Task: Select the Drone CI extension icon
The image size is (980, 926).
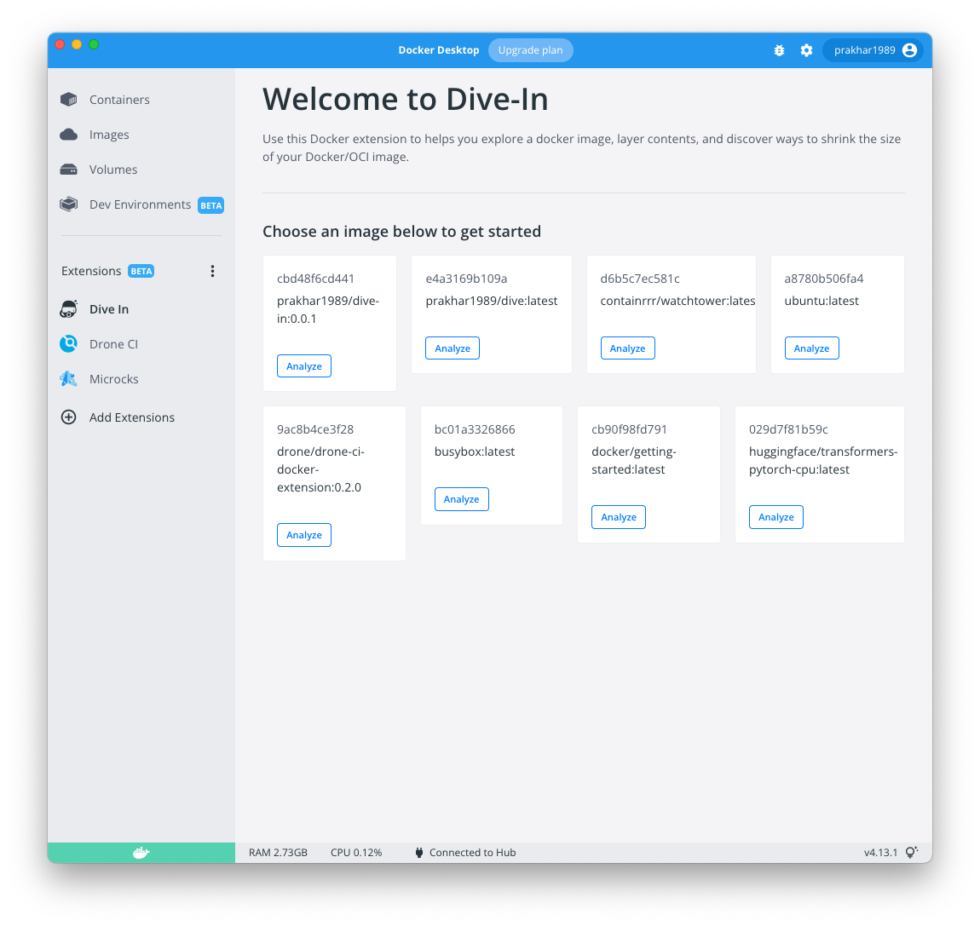Action: point(68,344)
